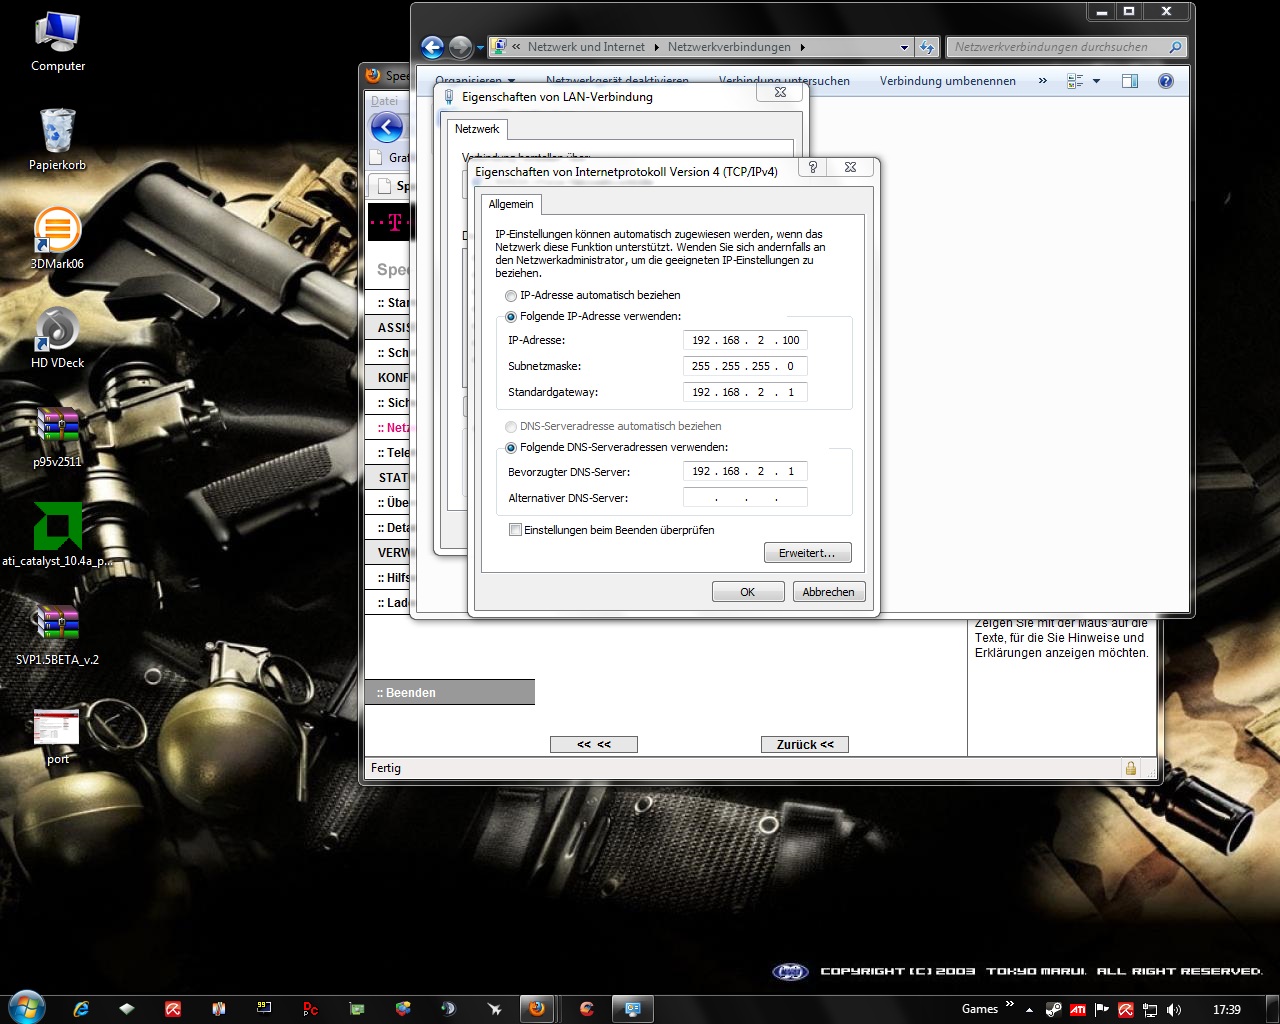
Task: Click the Erweitert... button
Action: coord(807,553)
